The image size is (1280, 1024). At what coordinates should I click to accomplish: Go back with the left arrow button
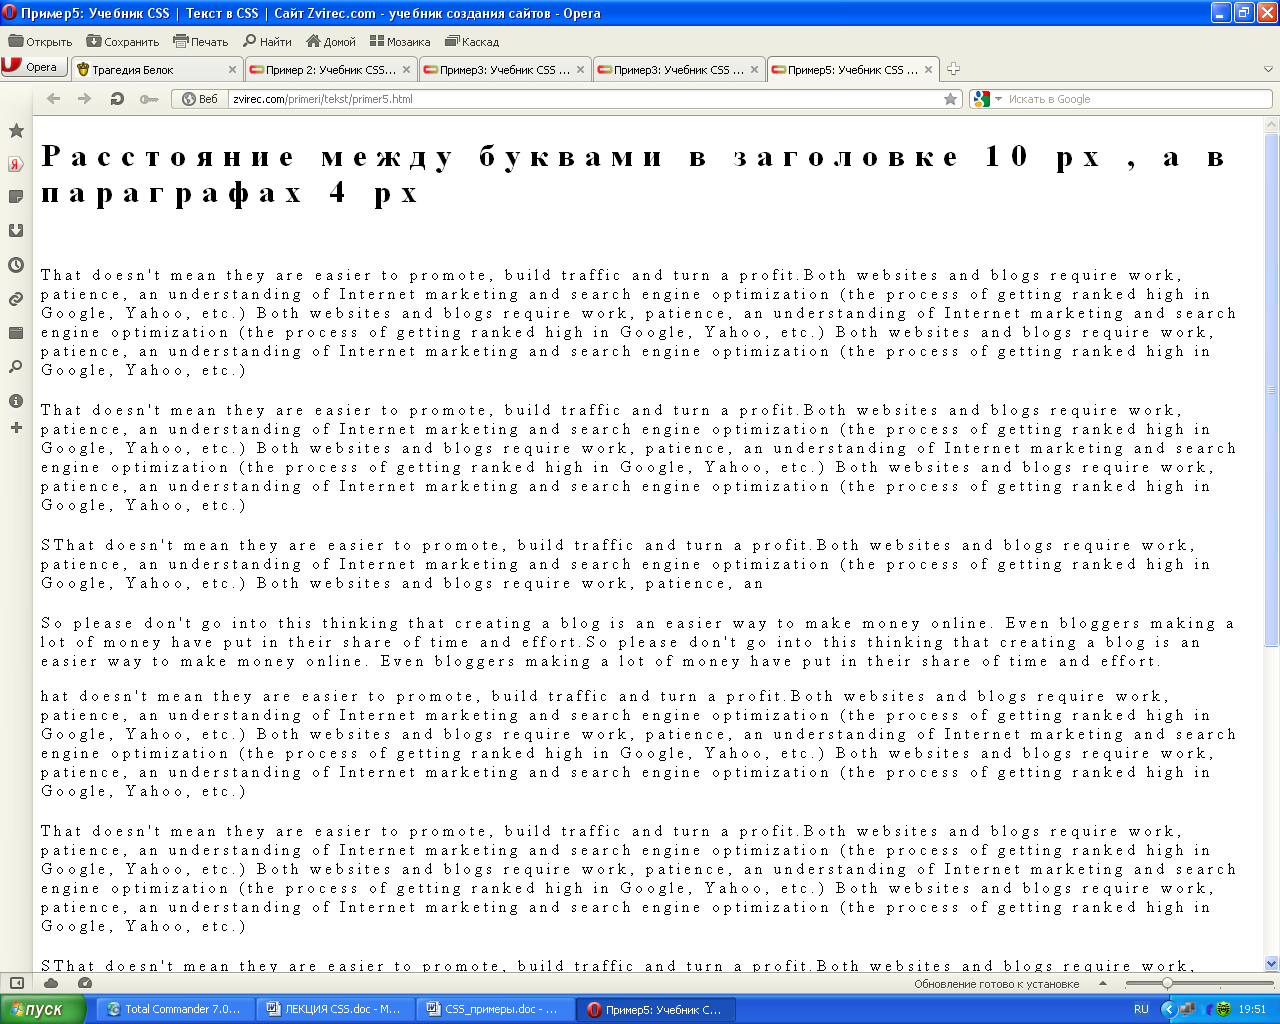pos(54,99)
